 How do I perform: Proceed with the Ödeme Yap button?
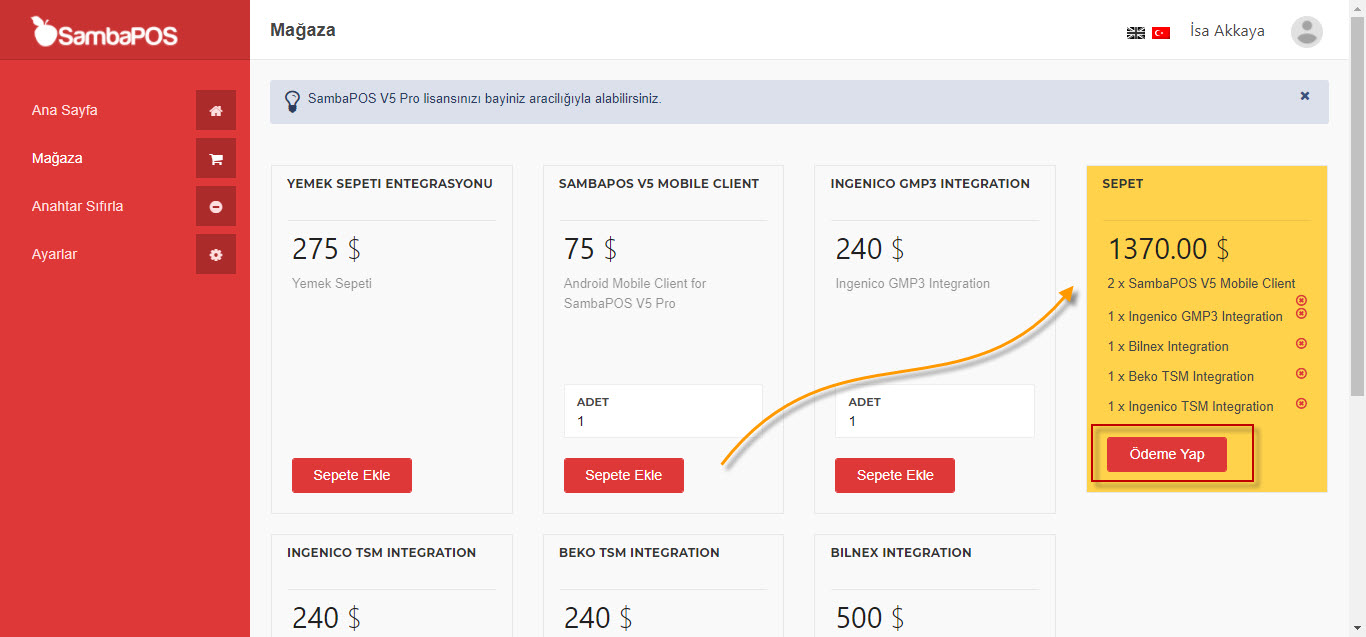1167,454
